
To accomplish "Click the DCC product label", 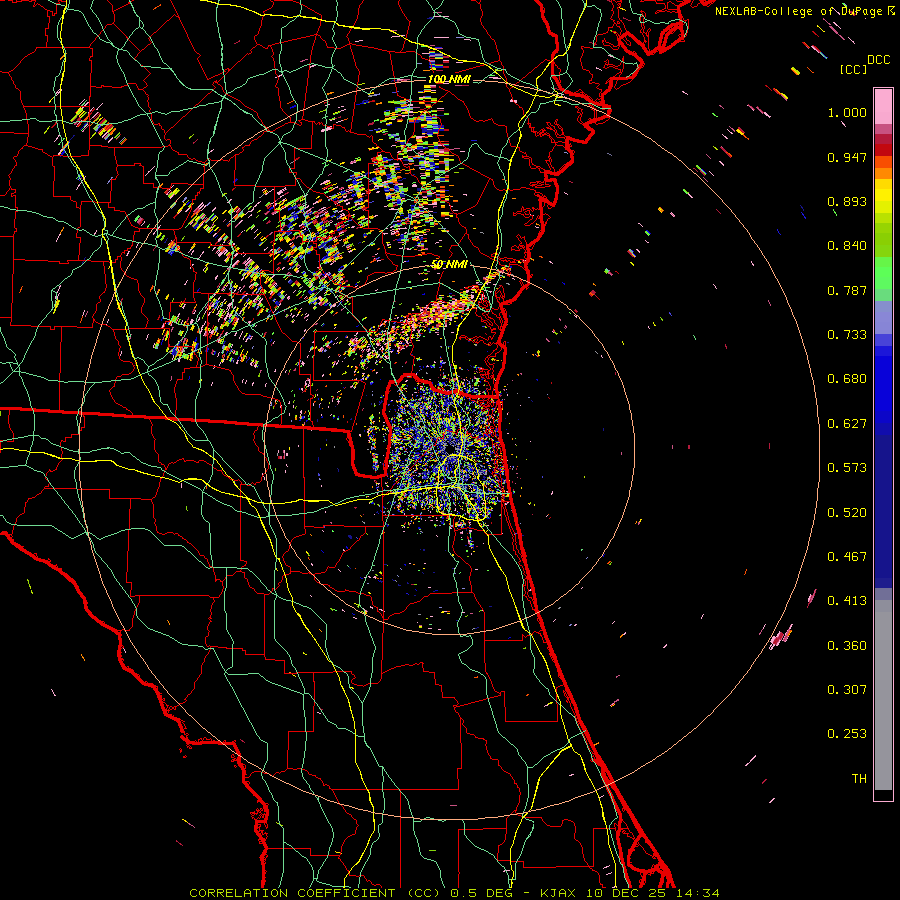I will [879, 60].
